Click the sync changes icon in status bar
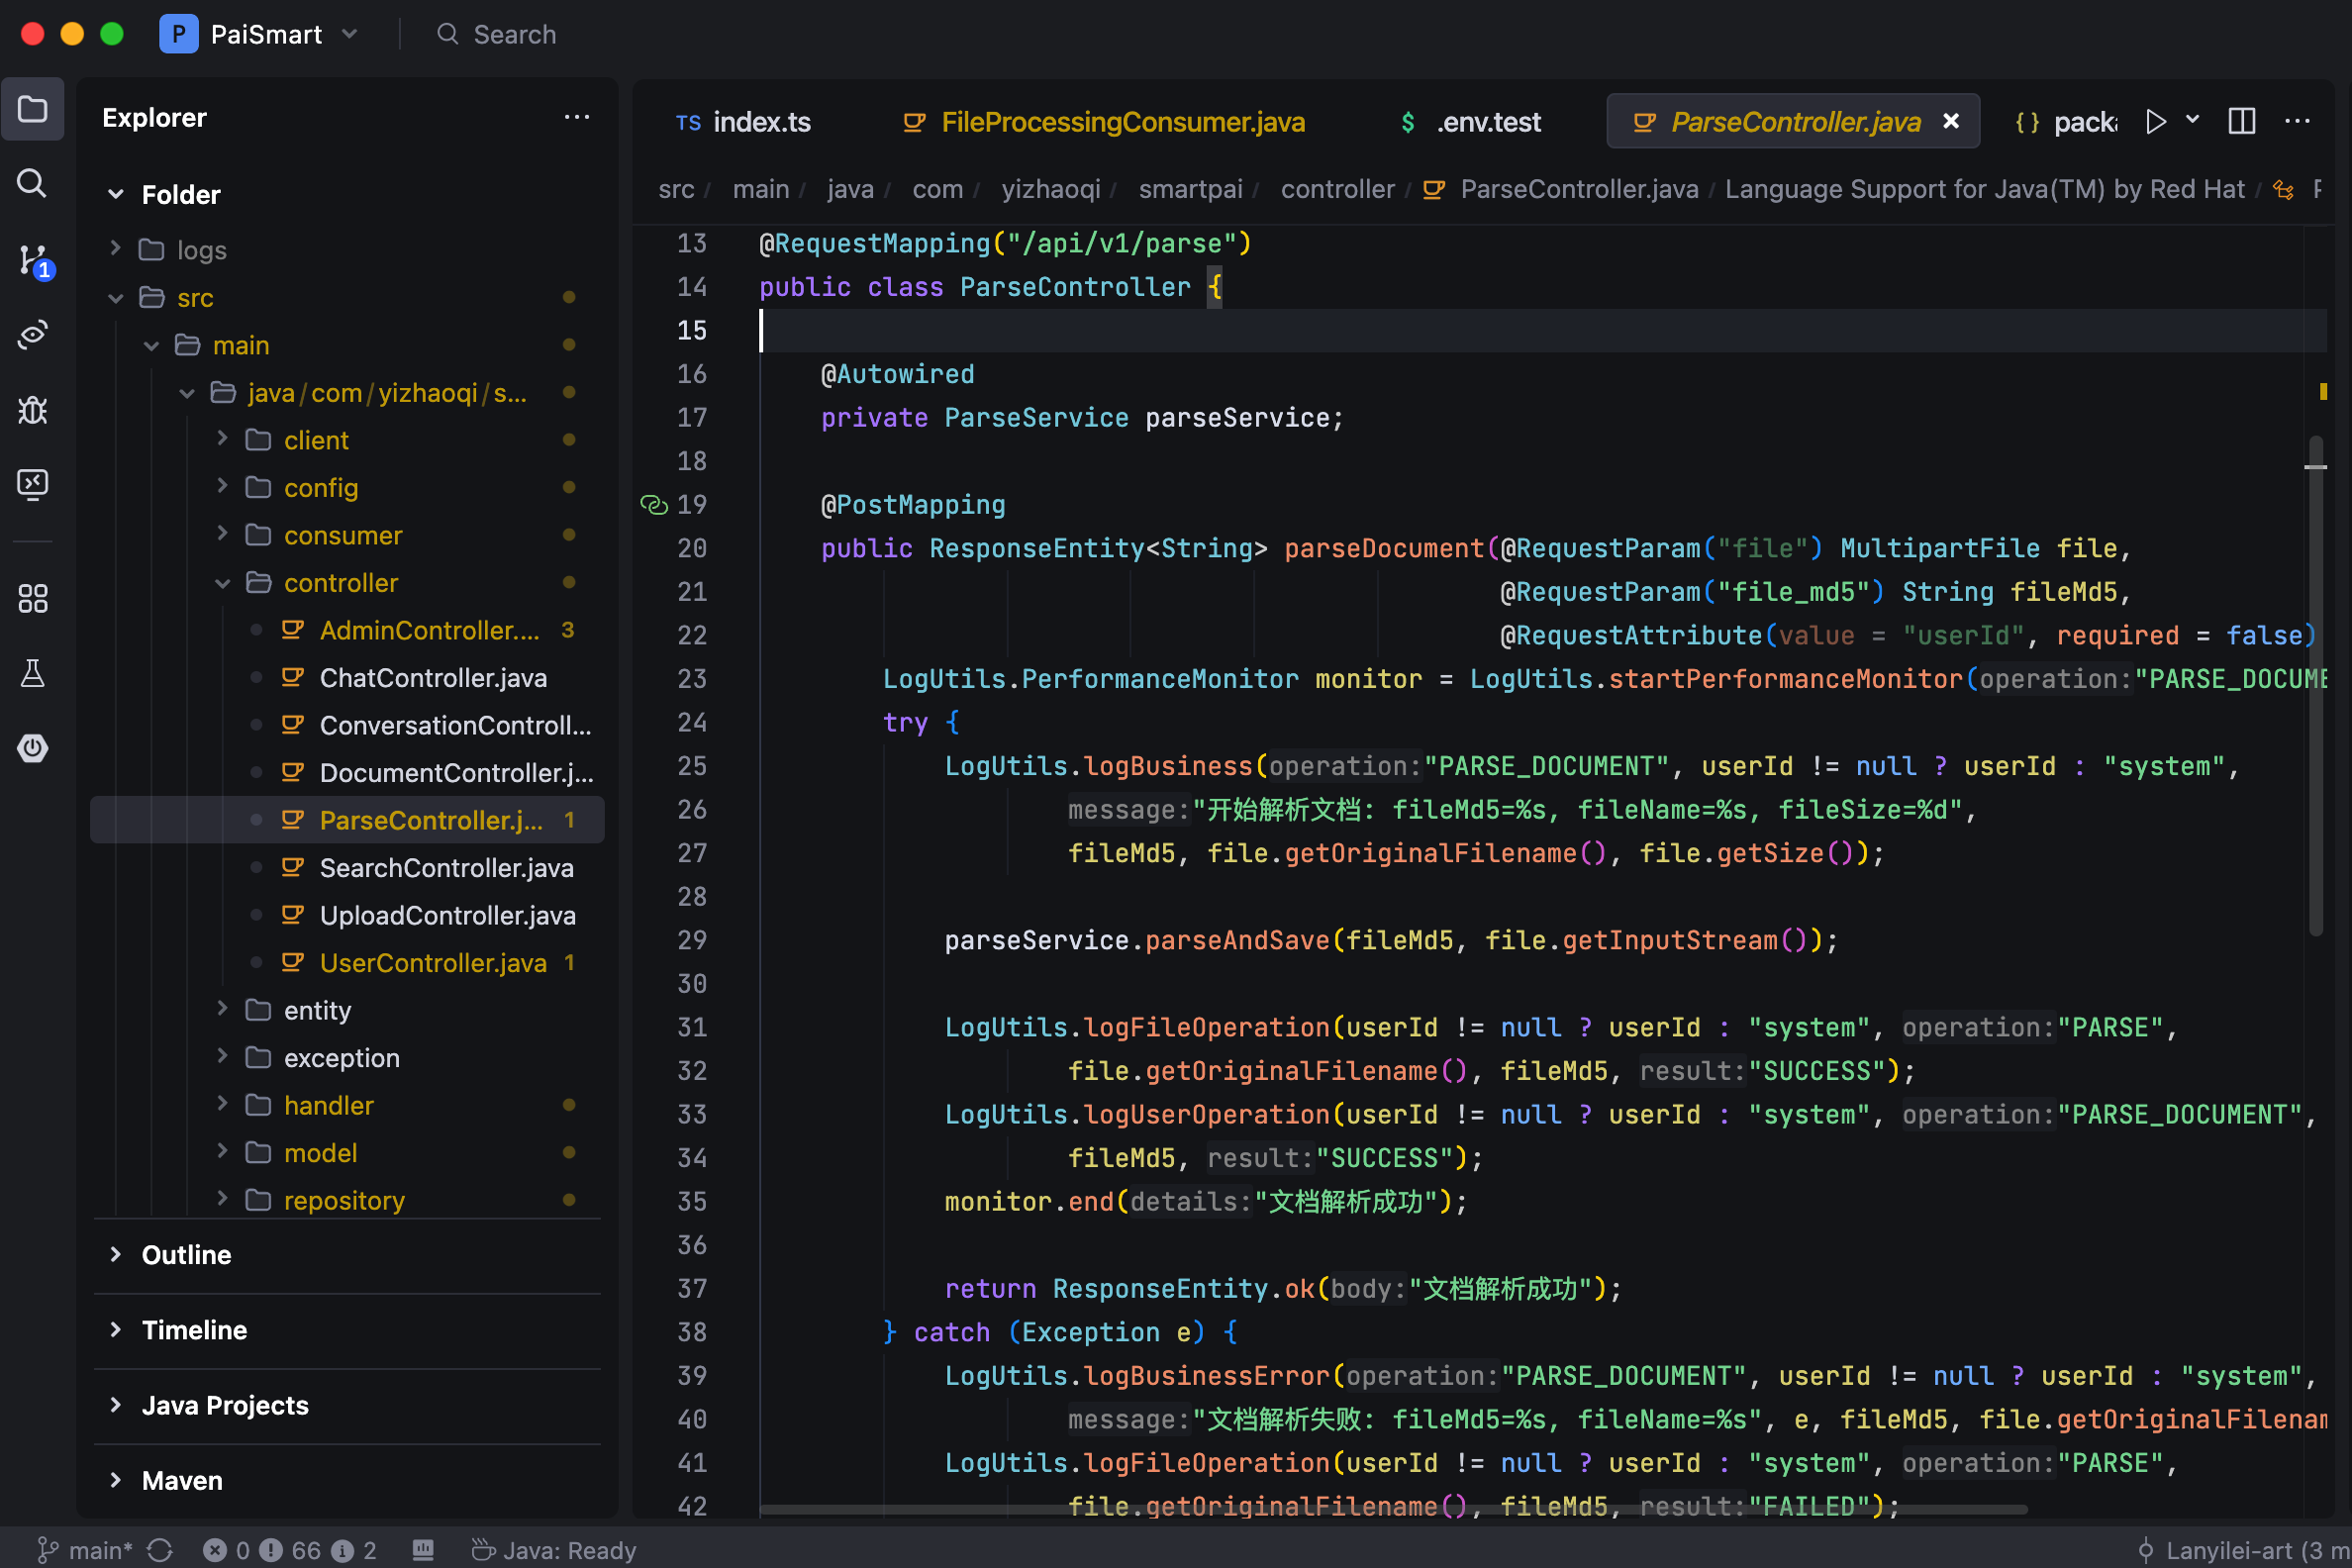The height and width of the screenshot is (1568, 2352). (160, 1550)
